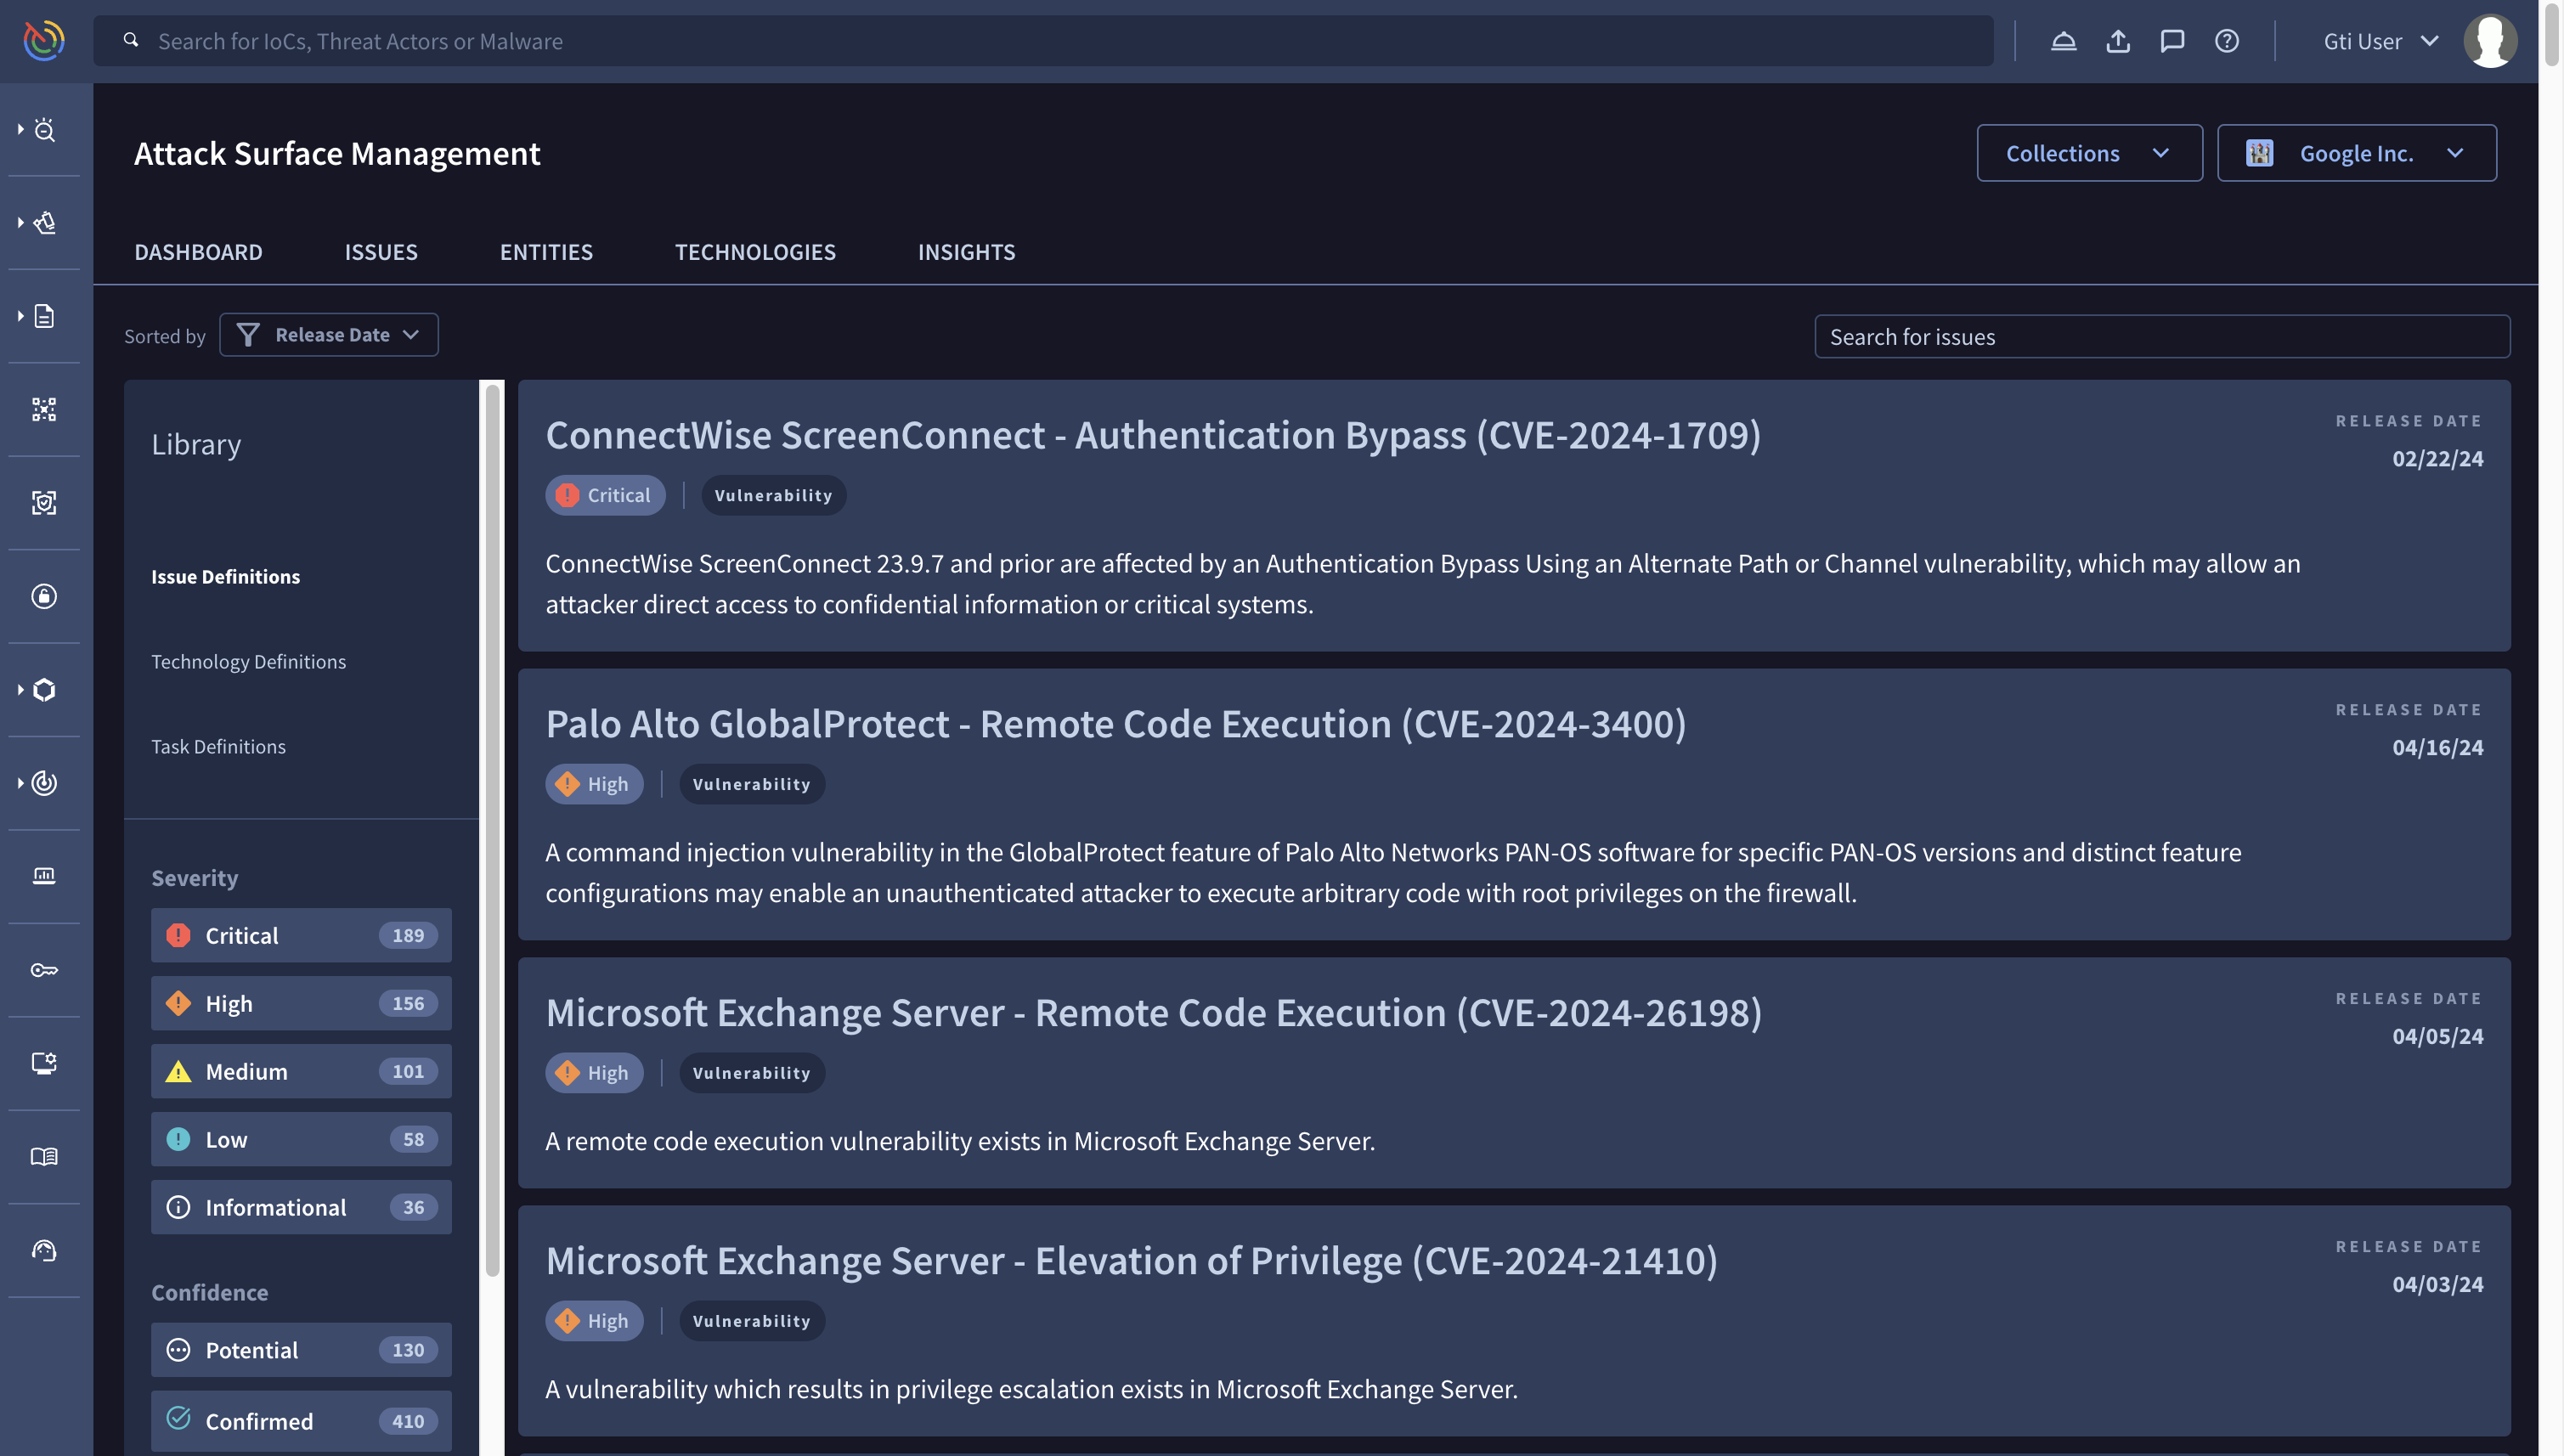The width and height of the screenshot is (2564, 1456).
Task: Open the help question mark icon
Action: tap(2227, 41)
